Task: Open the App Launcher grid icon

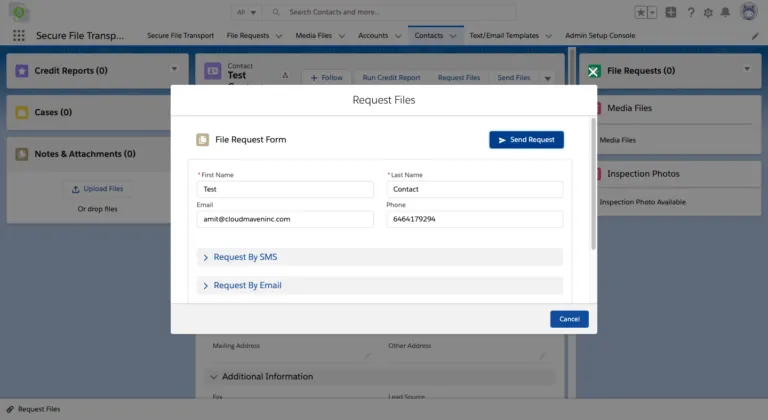Action: click(19, 35)
